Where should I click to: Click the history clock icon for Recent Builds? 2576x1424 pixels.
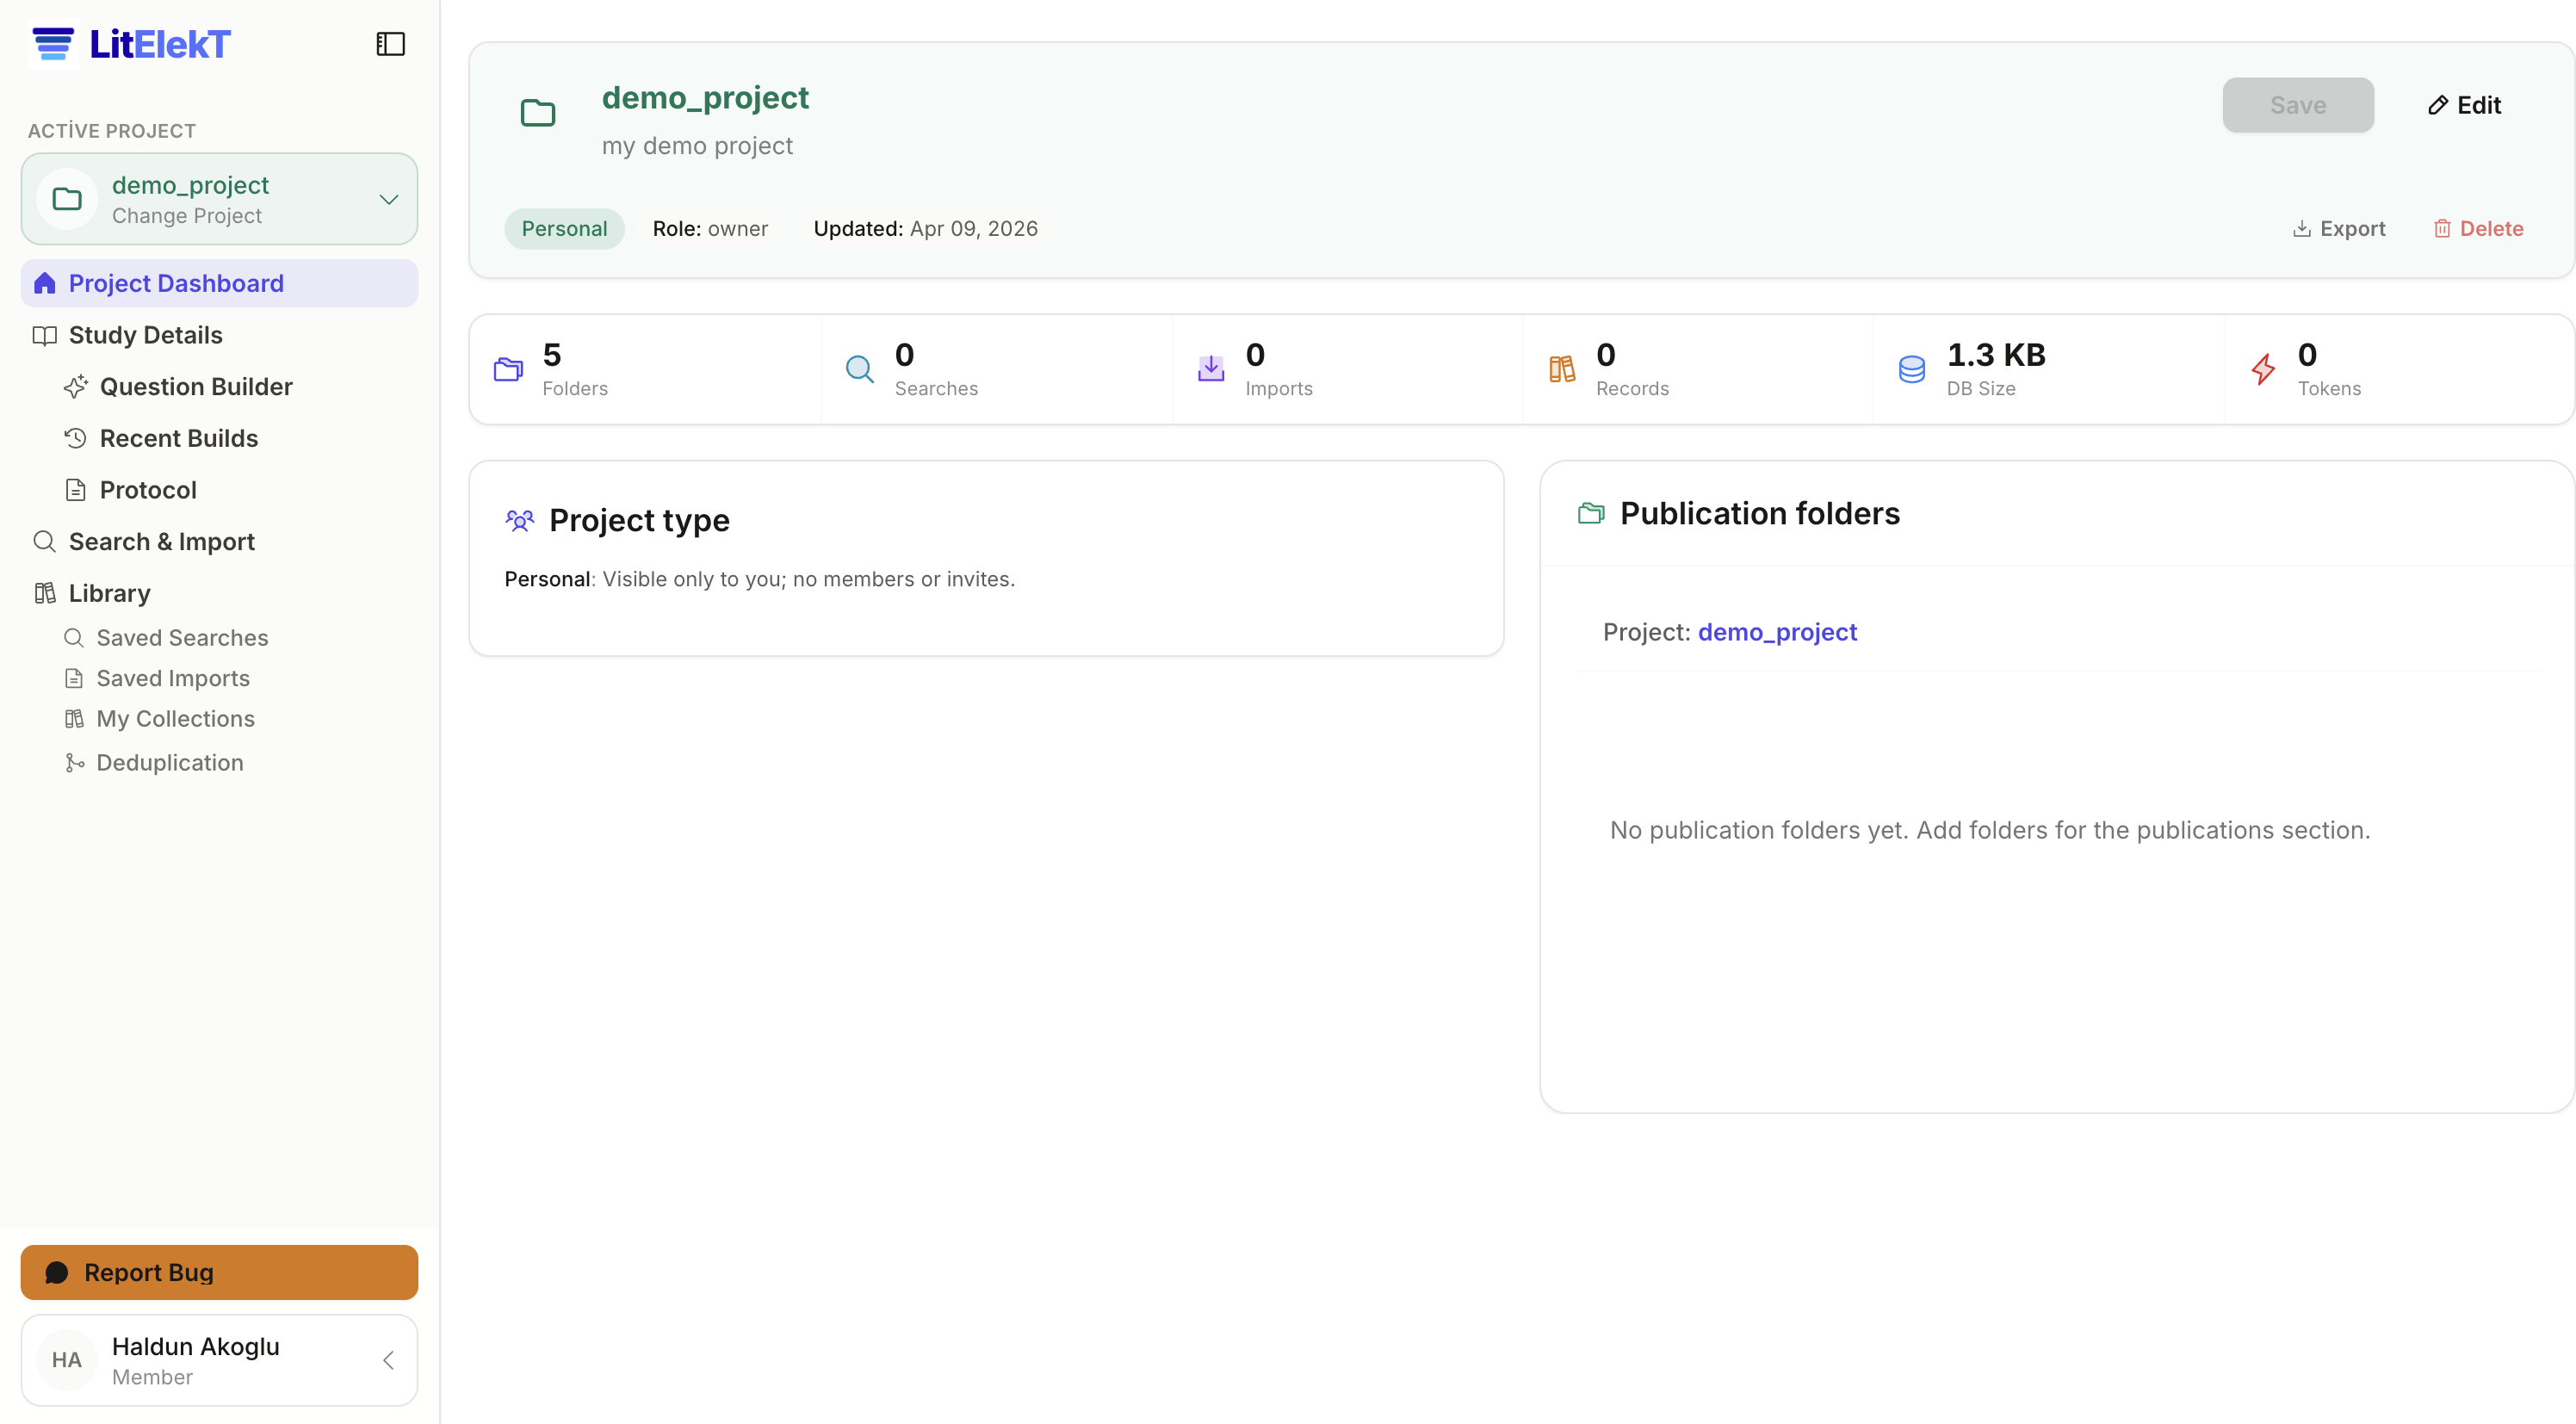click(75, 438)
